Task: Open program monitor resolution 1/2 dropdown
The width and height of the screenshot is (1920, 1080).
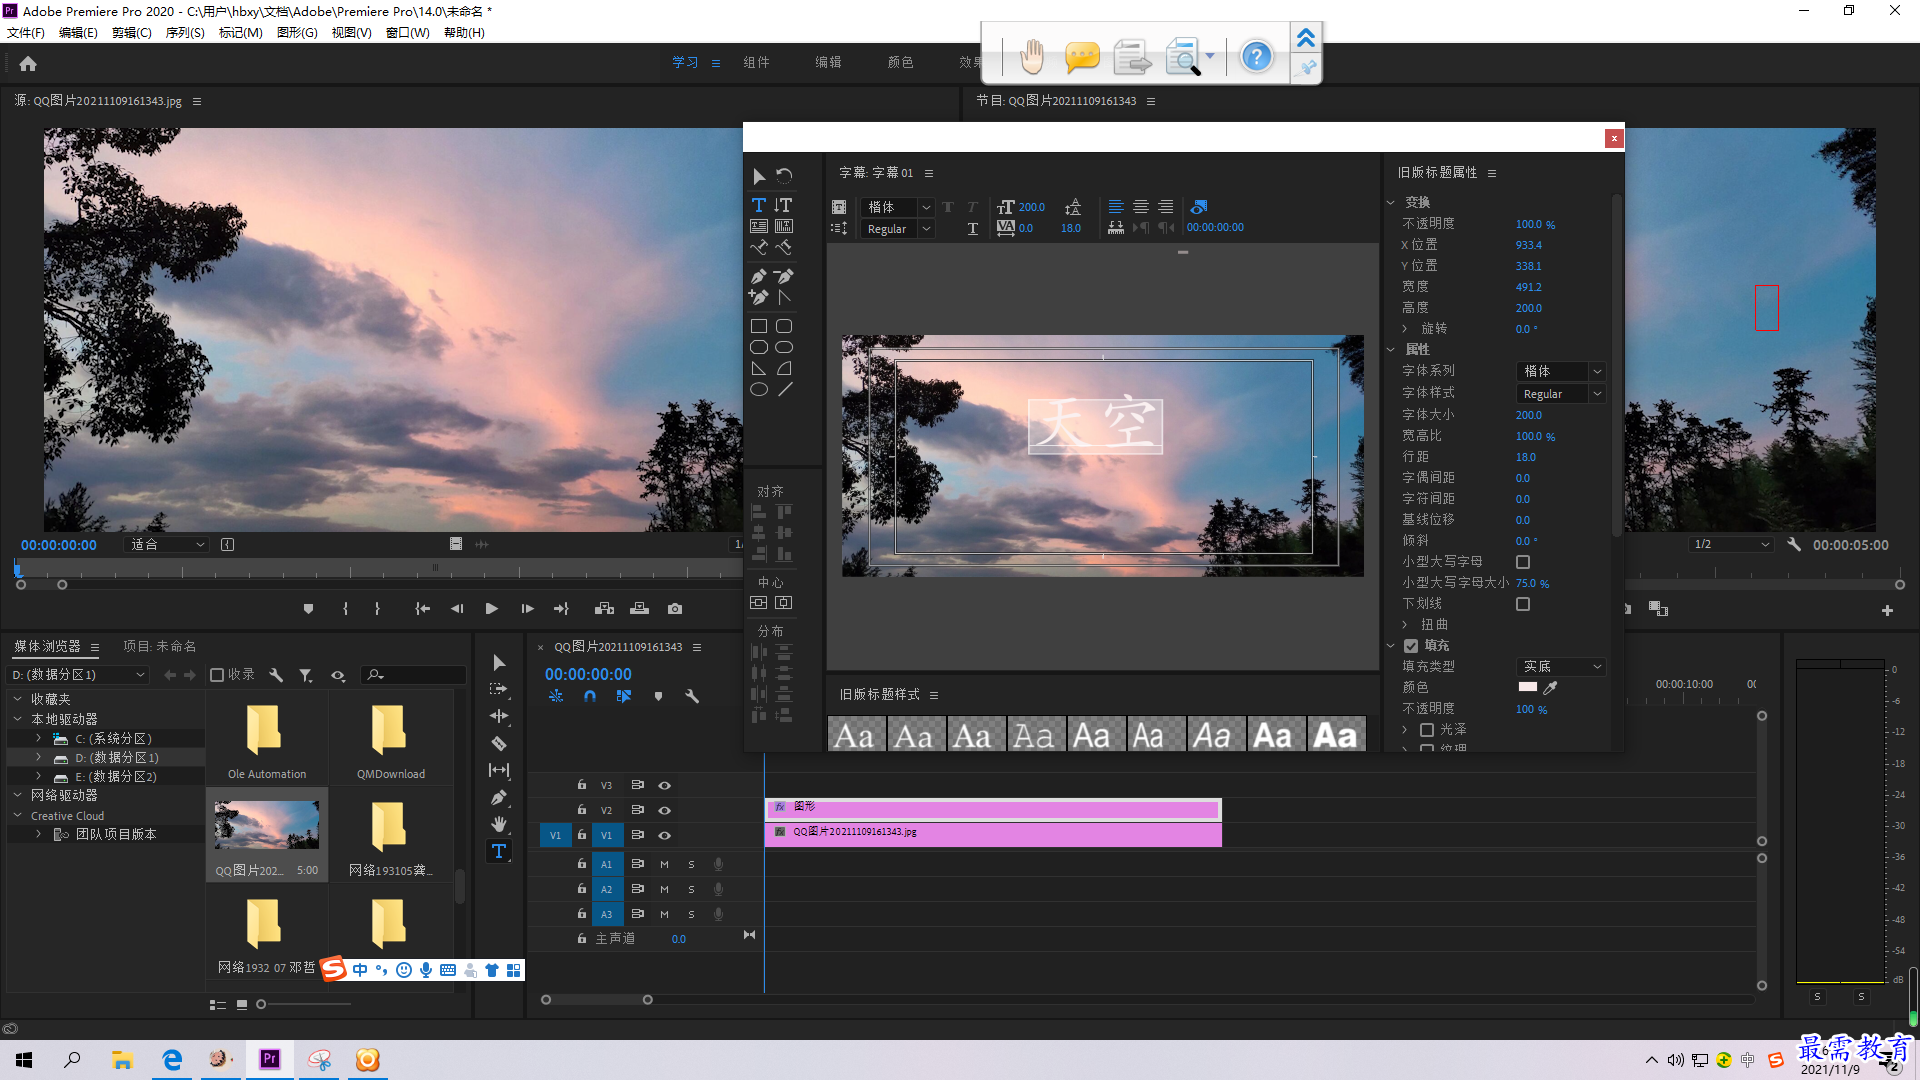Action: [x=1730, y=545]
